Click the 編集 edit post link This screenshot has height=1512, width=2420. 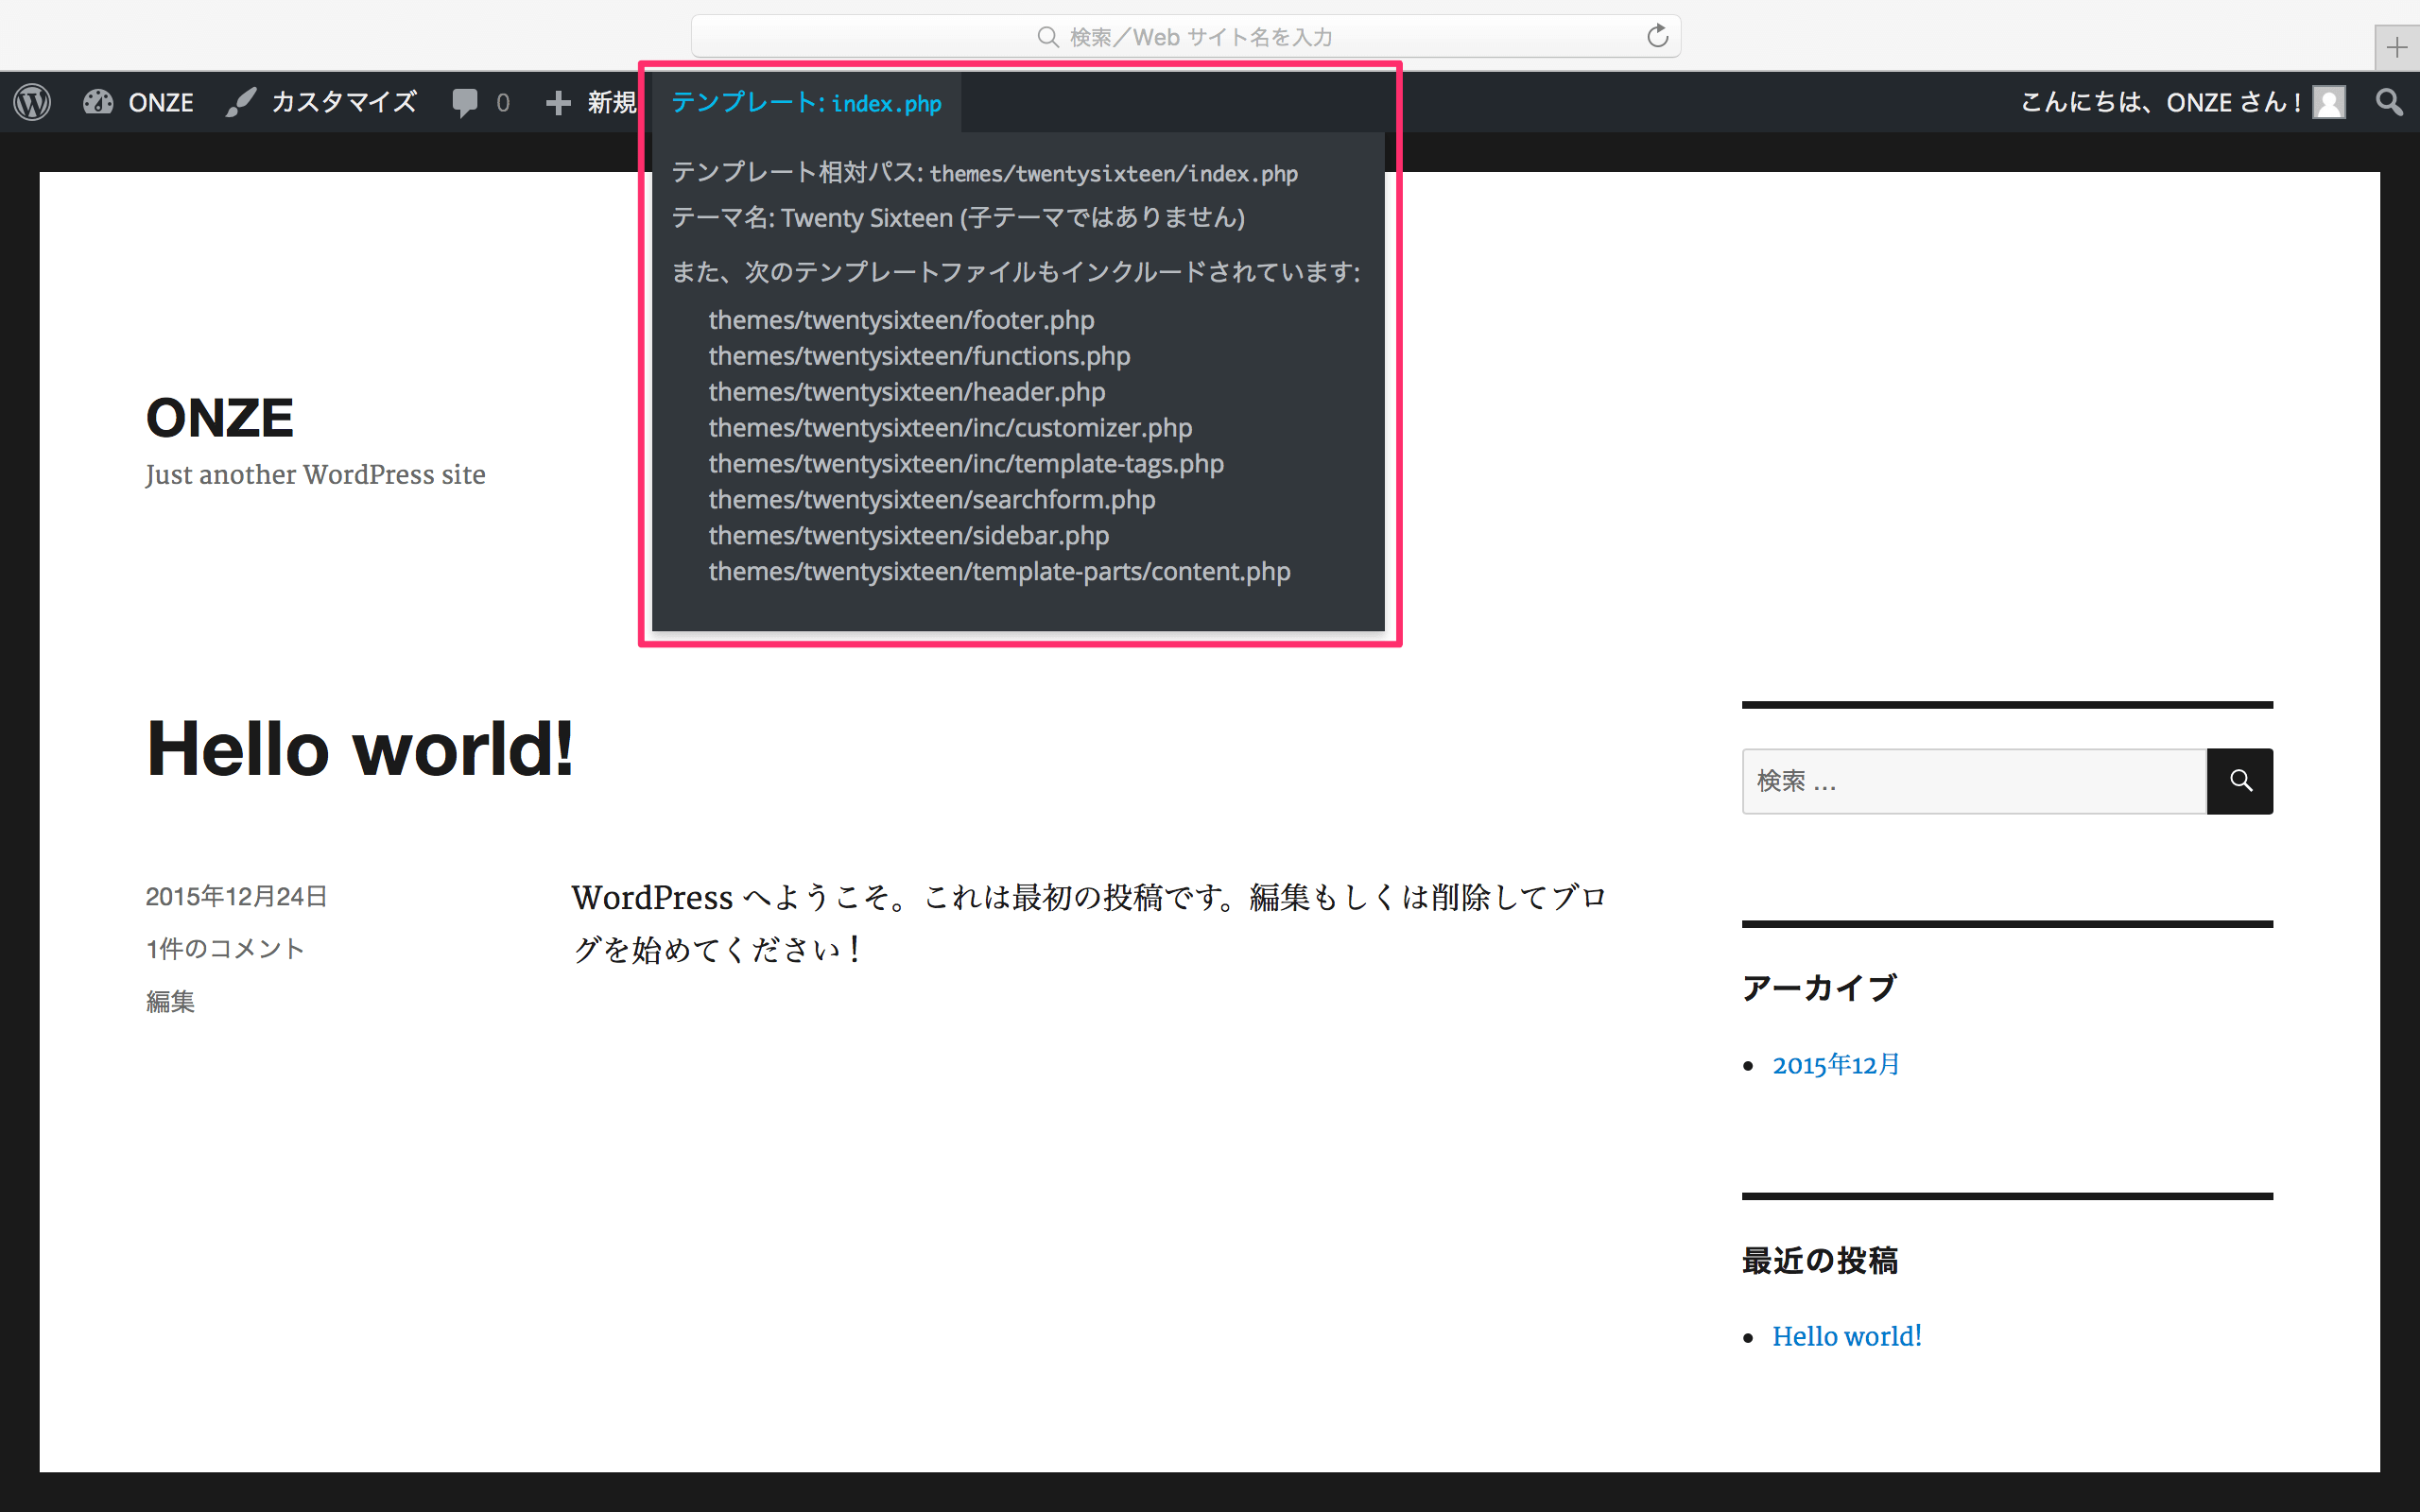click(x=170, y=1001)
